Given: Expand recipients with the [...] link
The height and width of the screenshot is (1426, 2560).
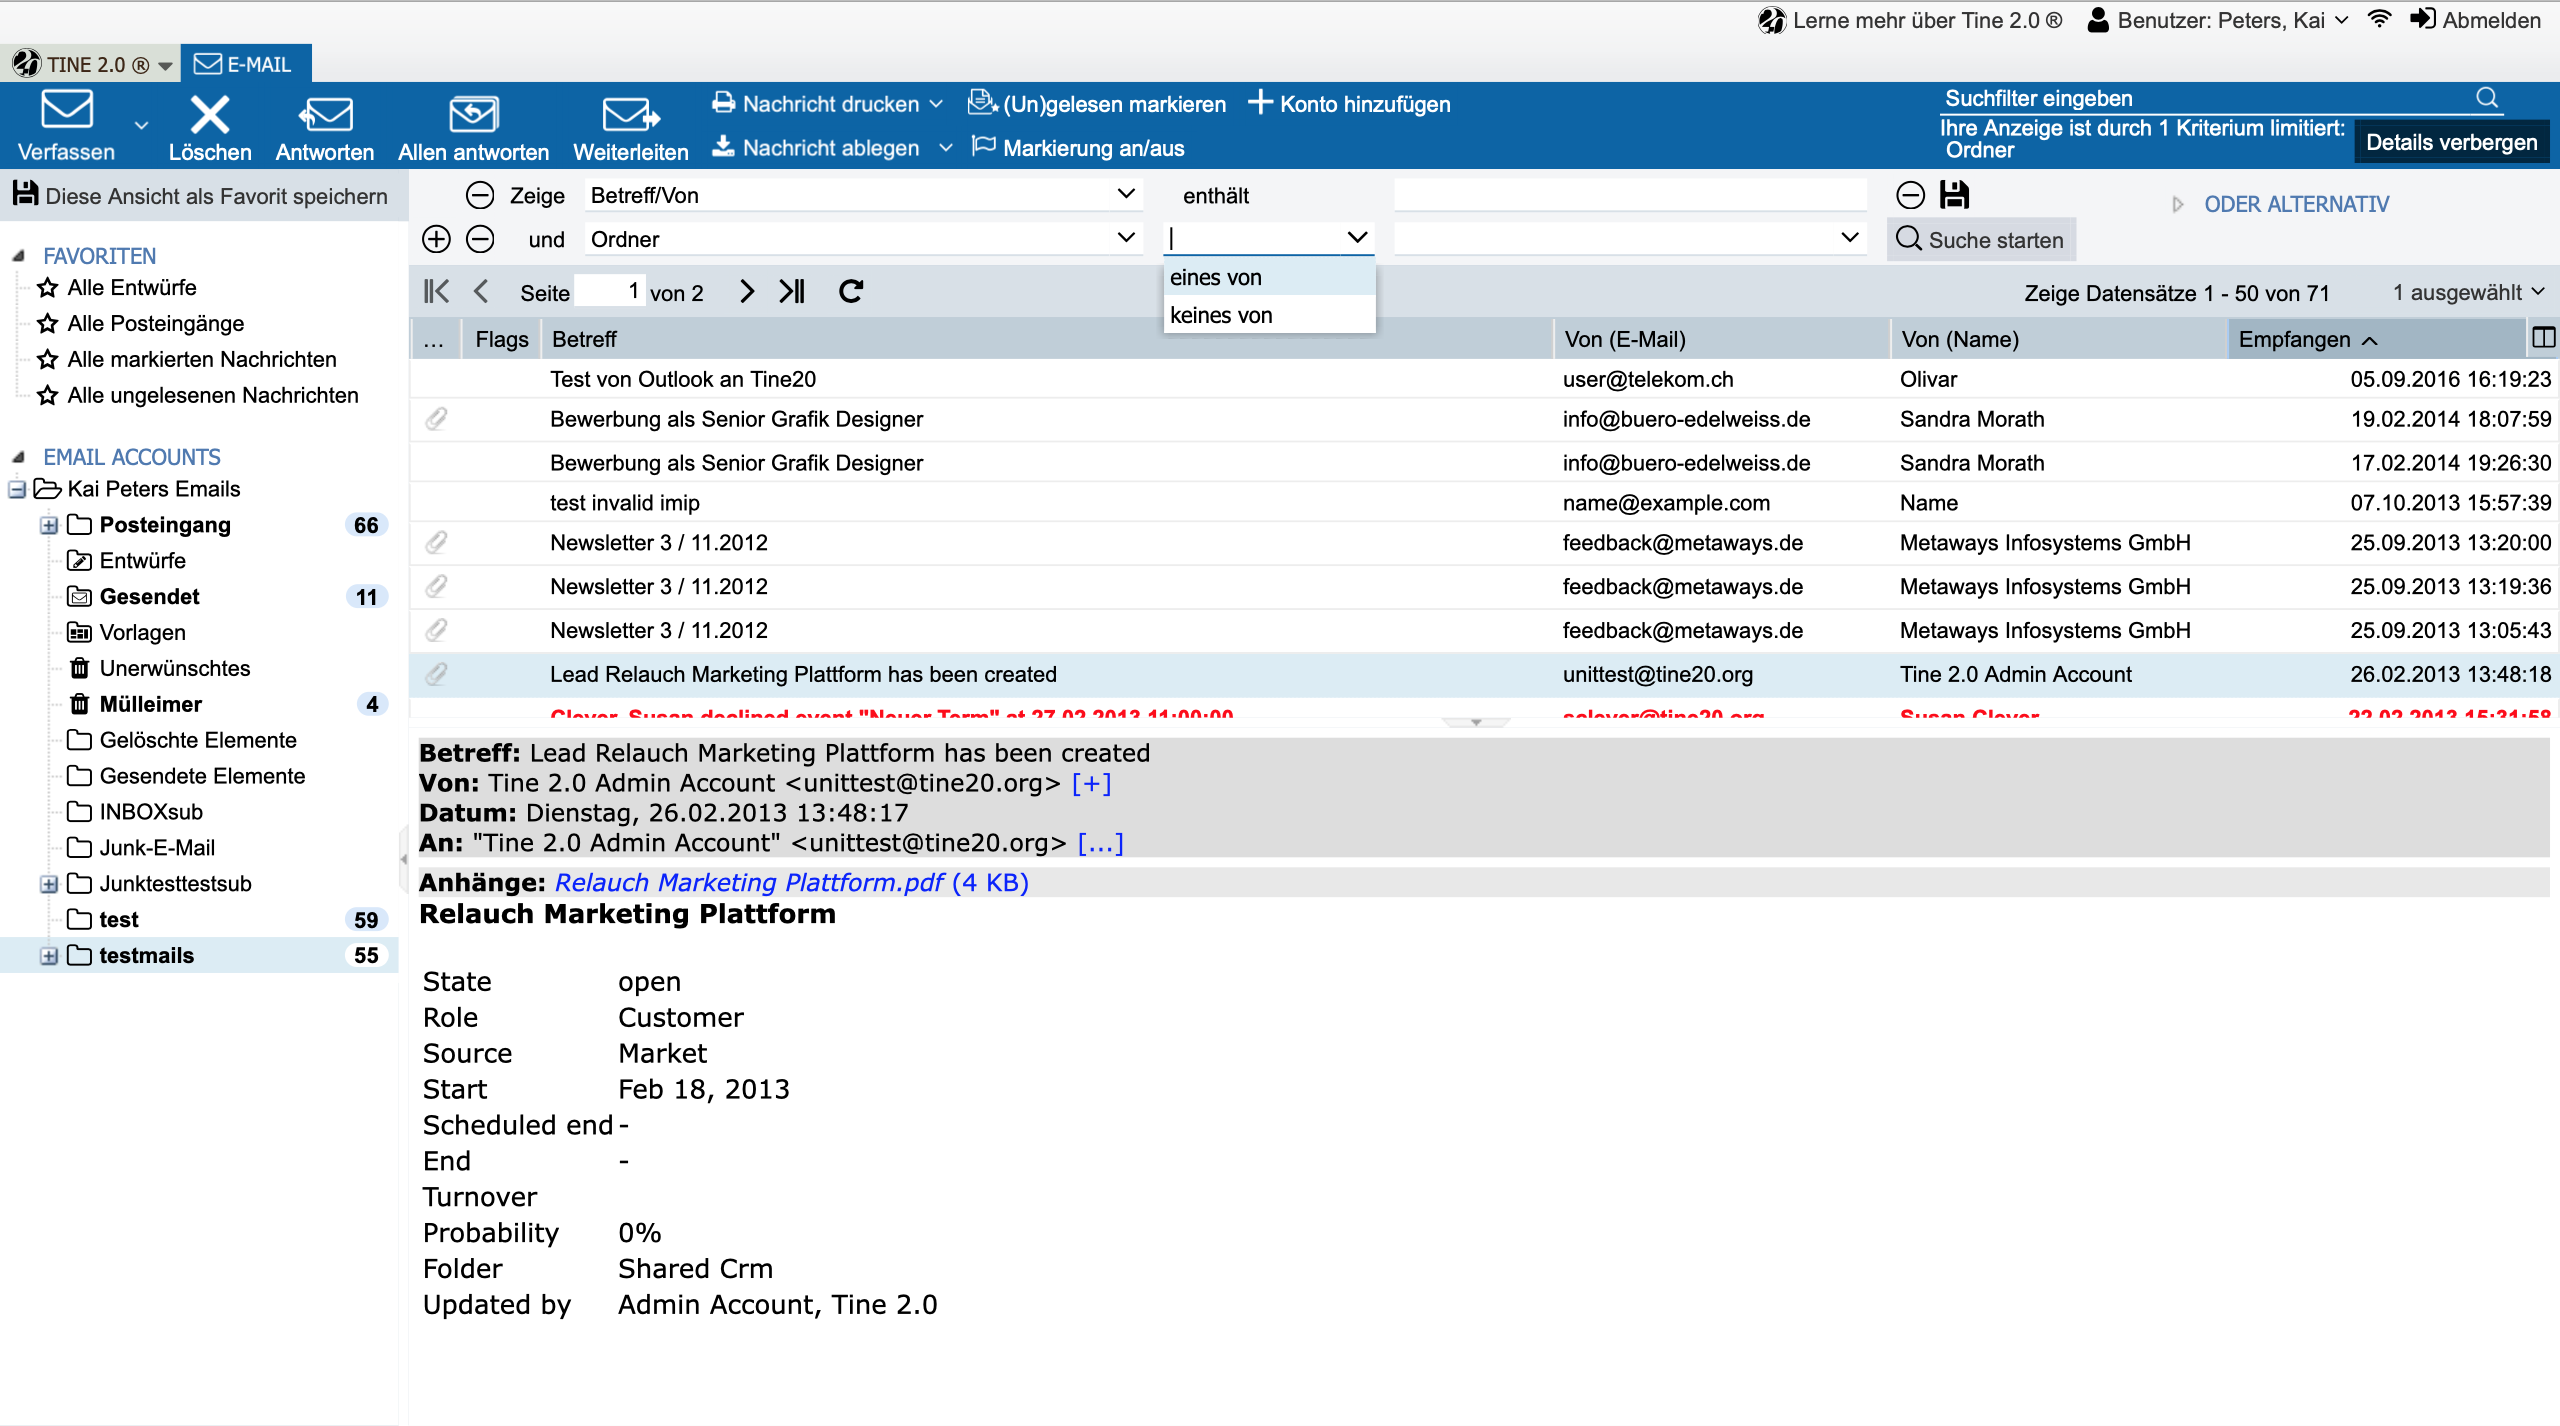Looking at the screenshot, I should (x=1100, y=843).
